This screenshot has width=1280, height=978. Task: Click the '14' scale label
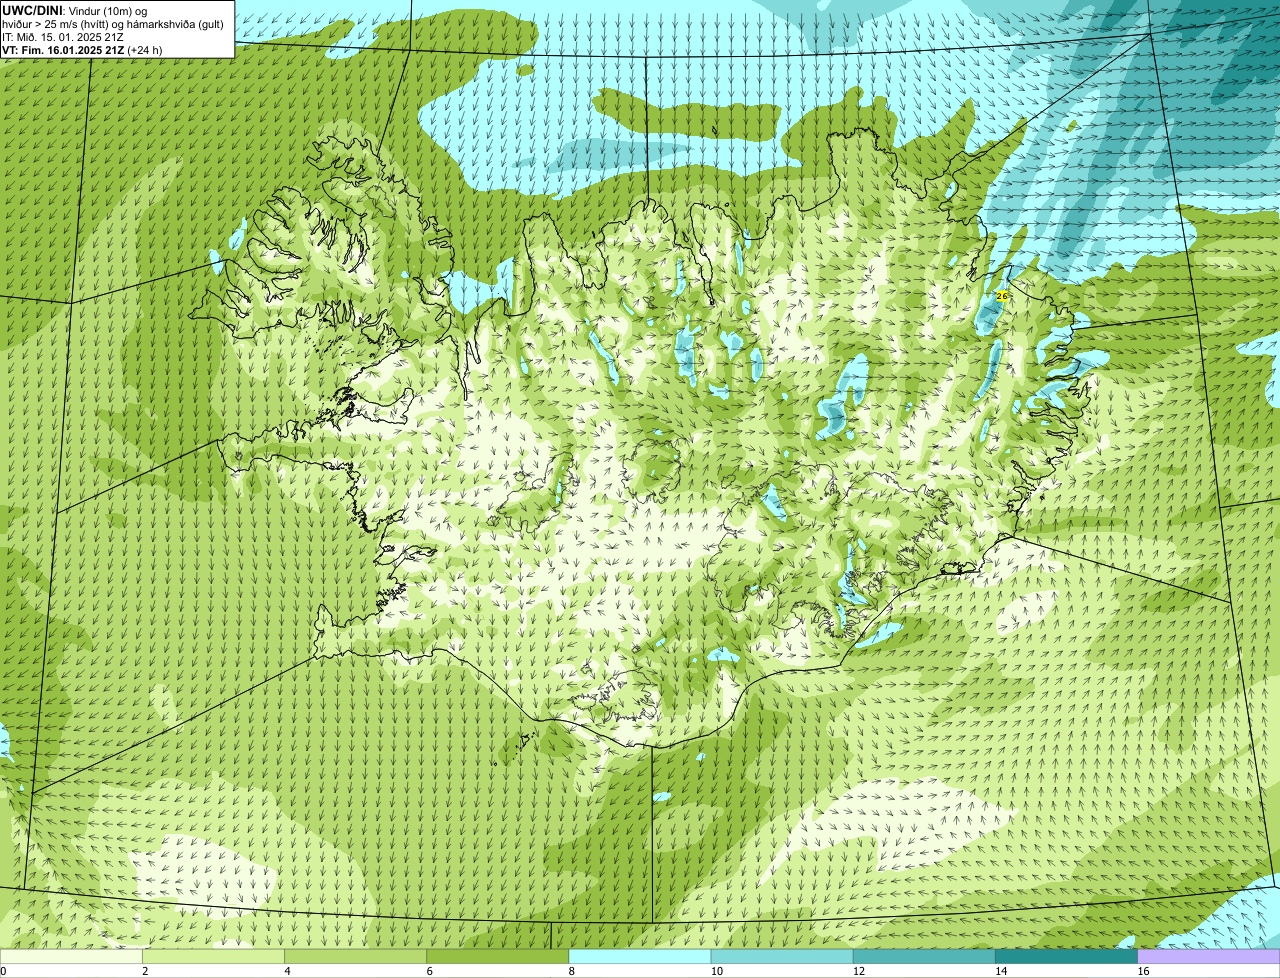click(x=1001, y=971)
